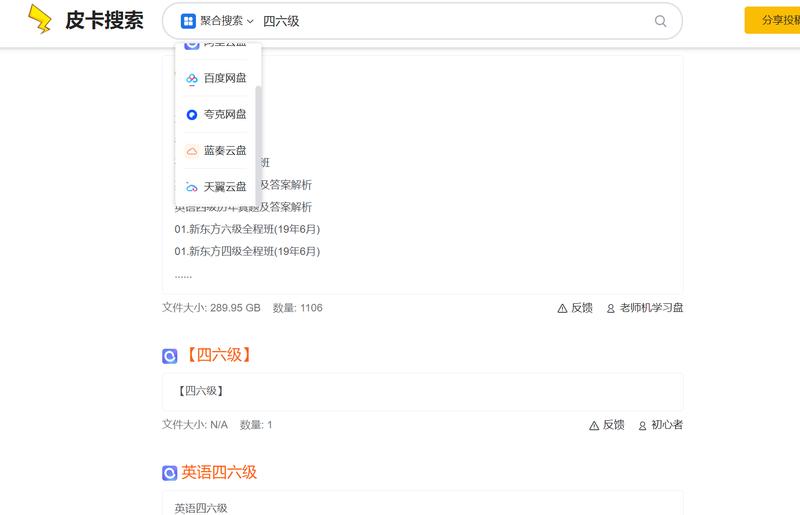
Task: Click the ...... ellipsis in first result
Action: tap(183, 276)
